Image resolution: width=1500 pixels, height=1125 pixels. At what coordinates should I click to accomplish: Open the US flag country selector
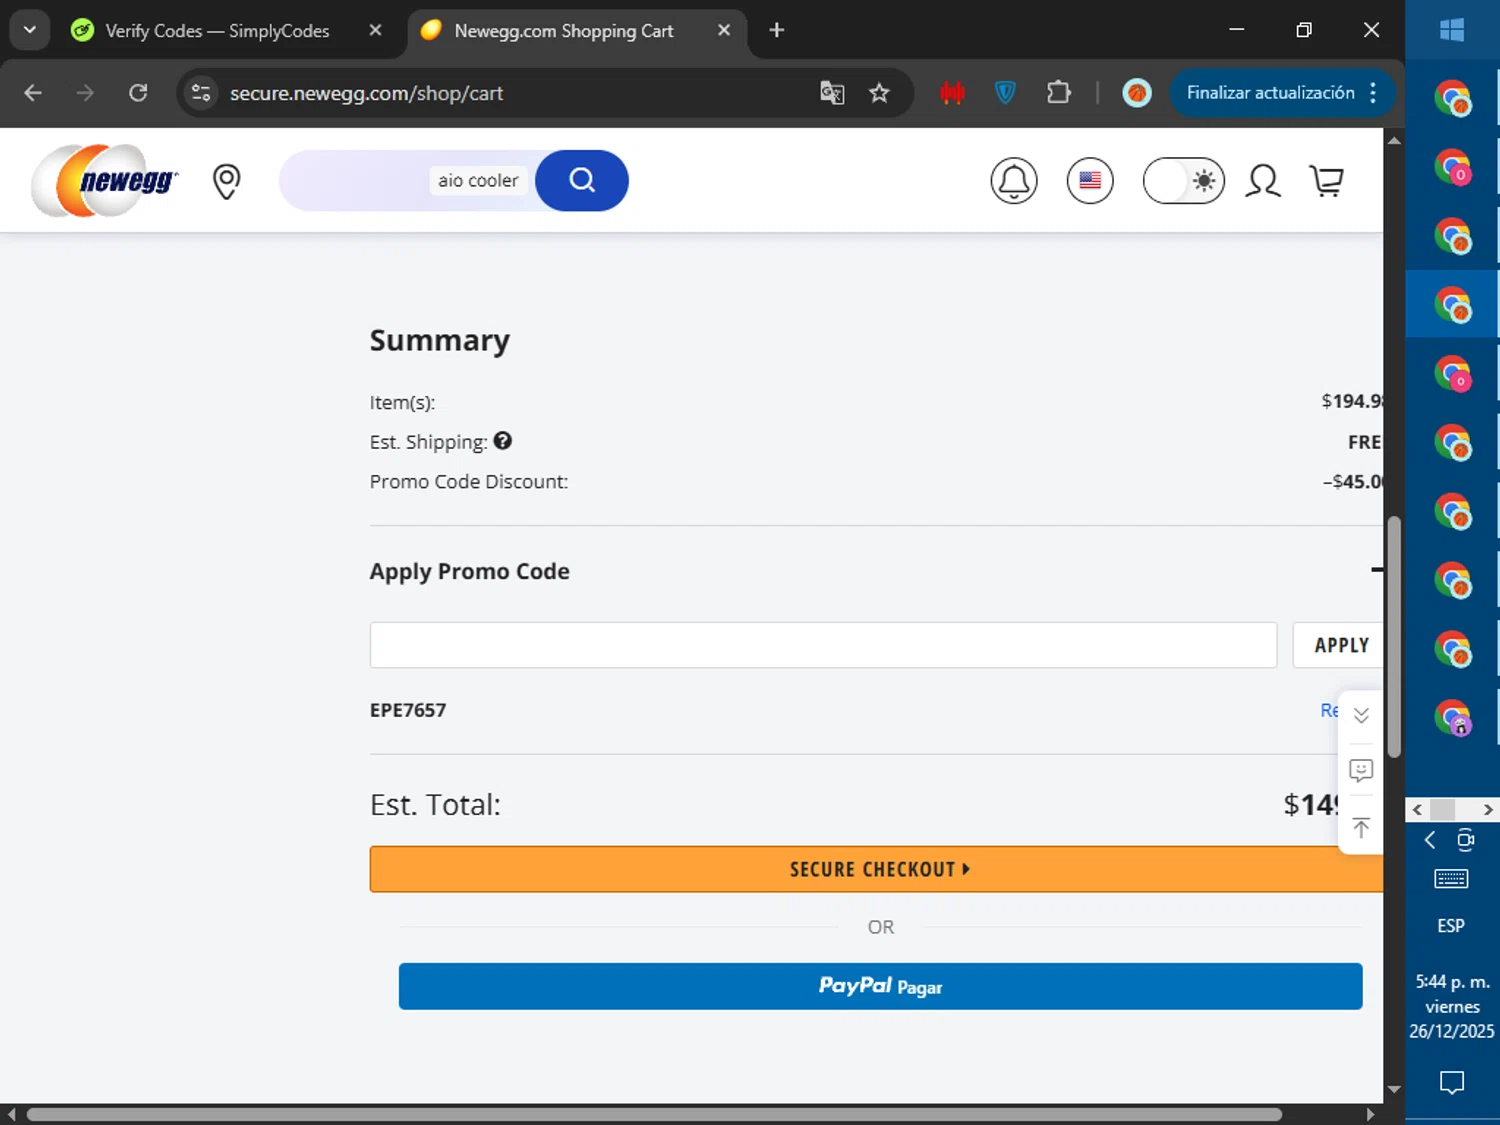point(1089,181)
